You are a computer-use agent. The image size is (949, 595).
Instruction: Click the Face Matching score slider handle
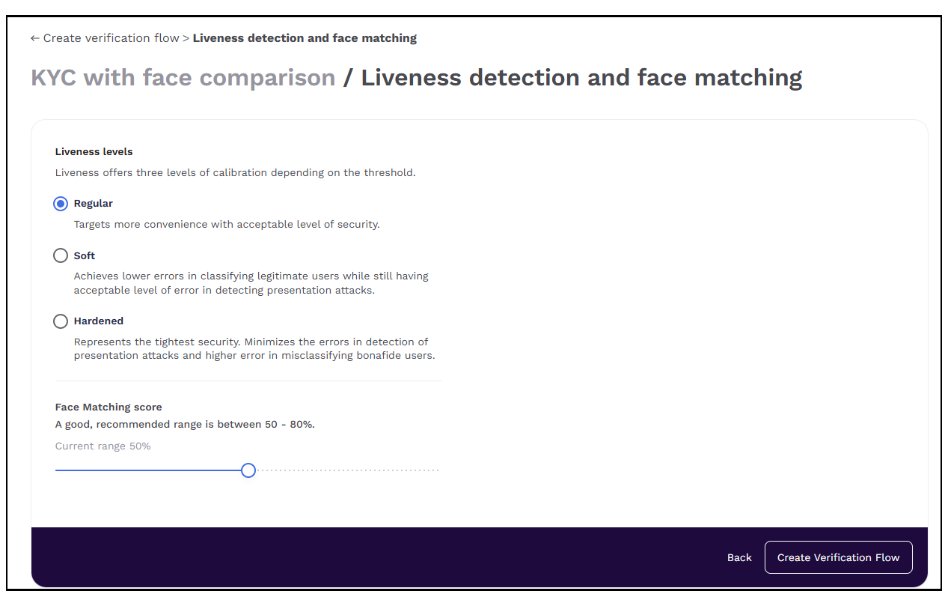coord(248,470)
